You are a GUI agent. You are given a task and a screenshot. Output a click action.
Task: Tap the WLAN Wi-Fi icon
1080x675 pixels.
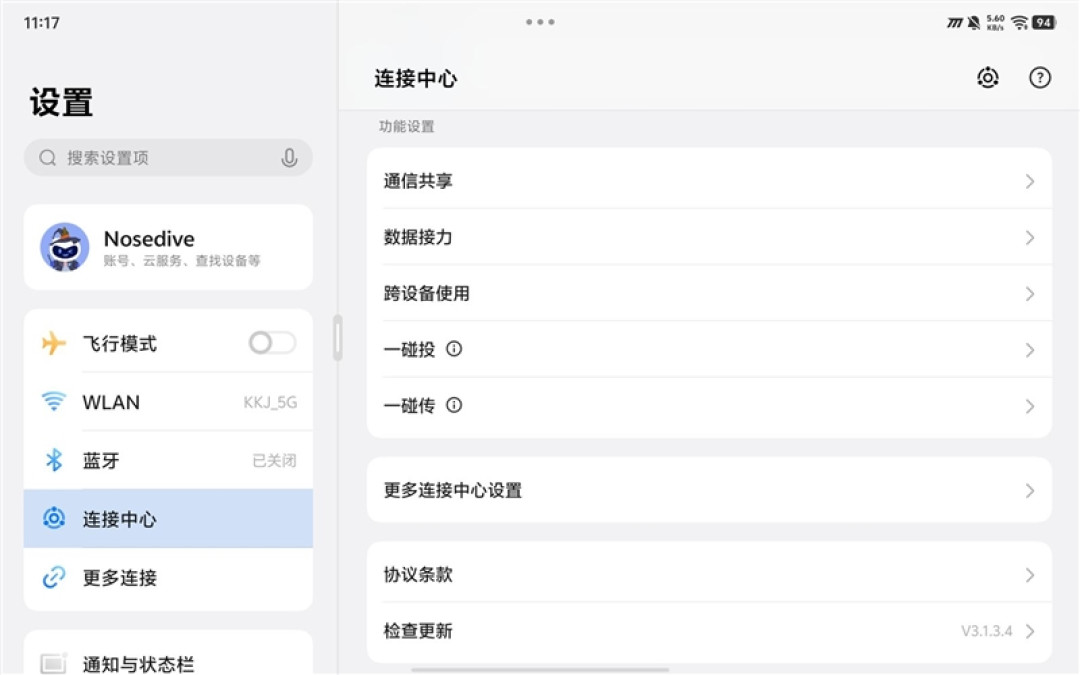54,401
